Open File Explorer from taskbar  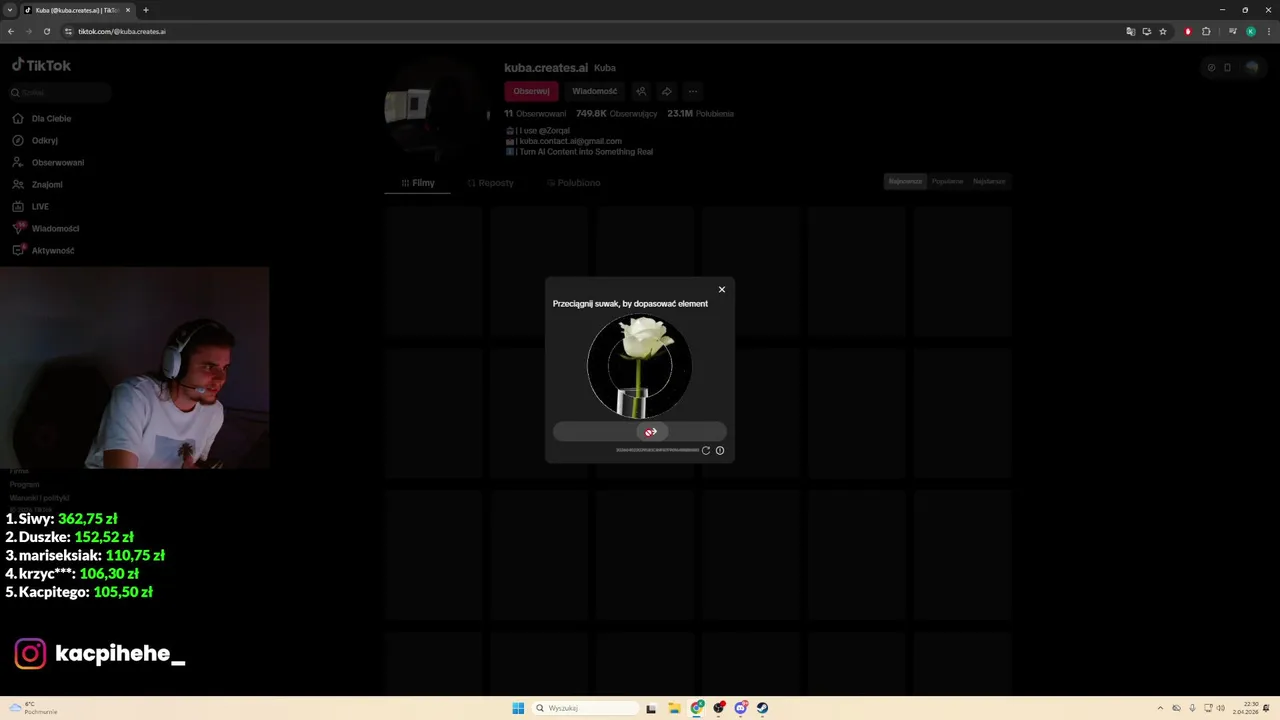(x=674, y=708)
